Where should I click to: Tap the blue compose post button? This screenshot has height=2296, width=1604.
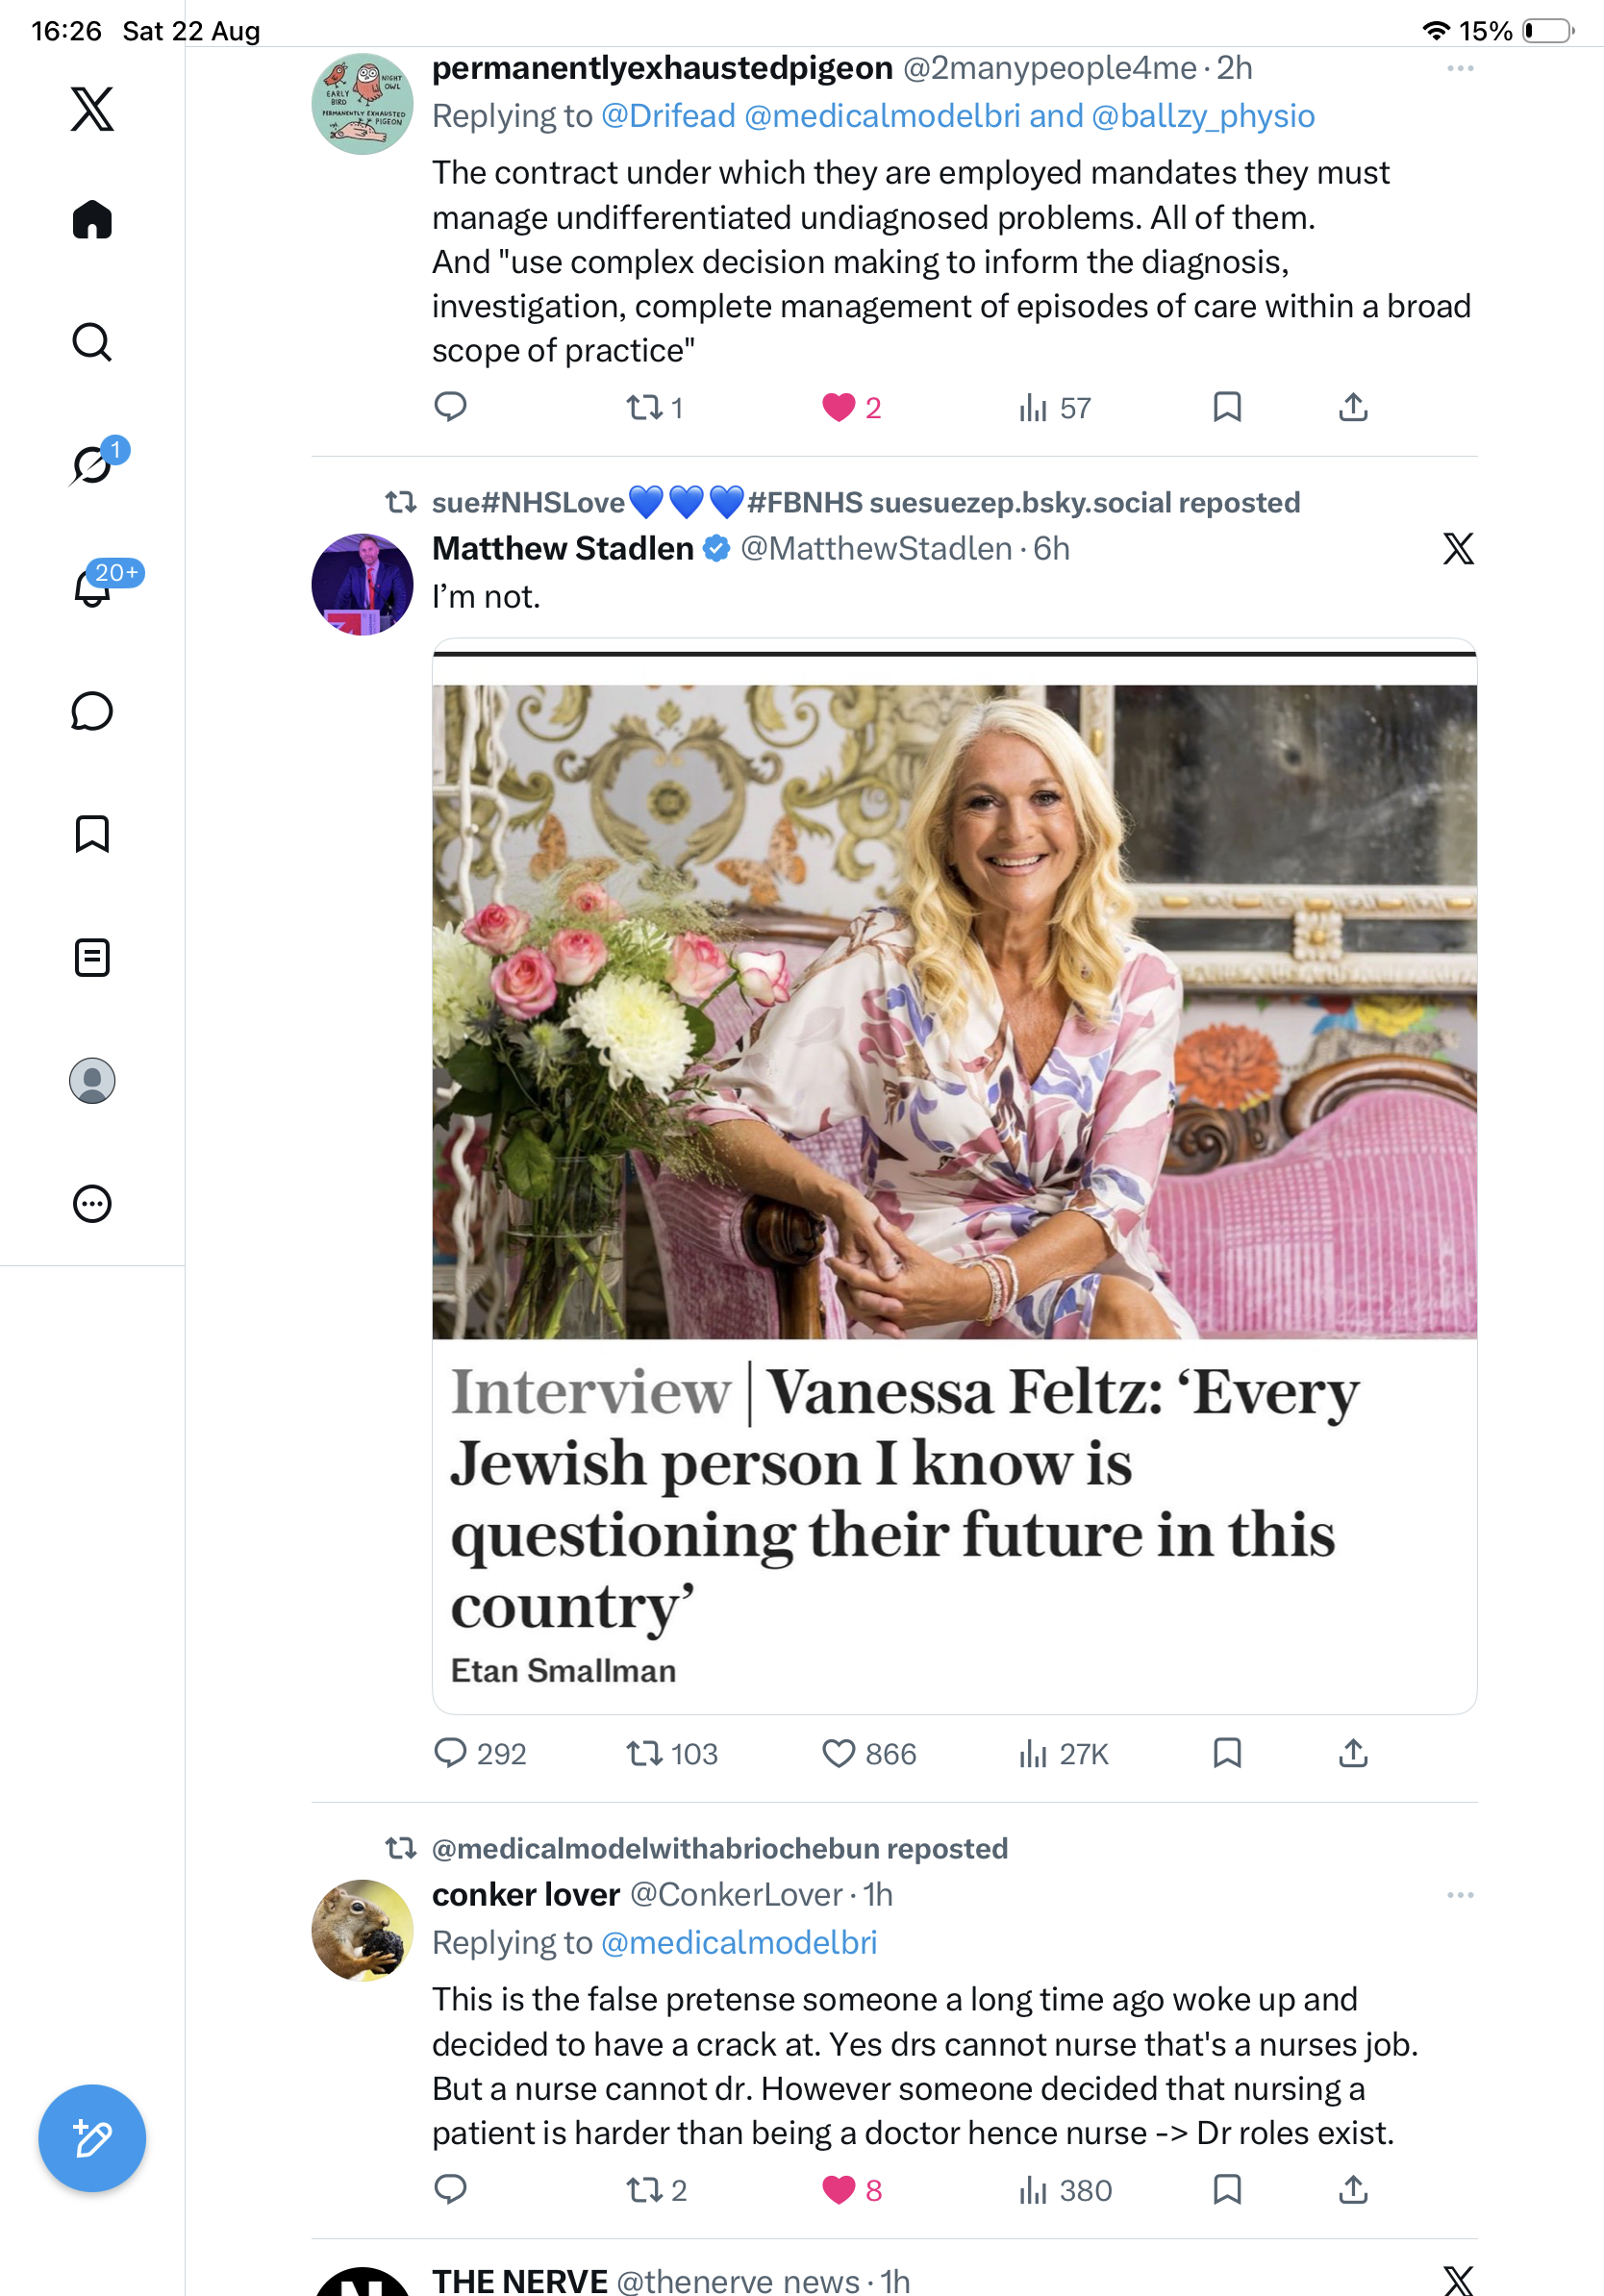pos(92,2138)
